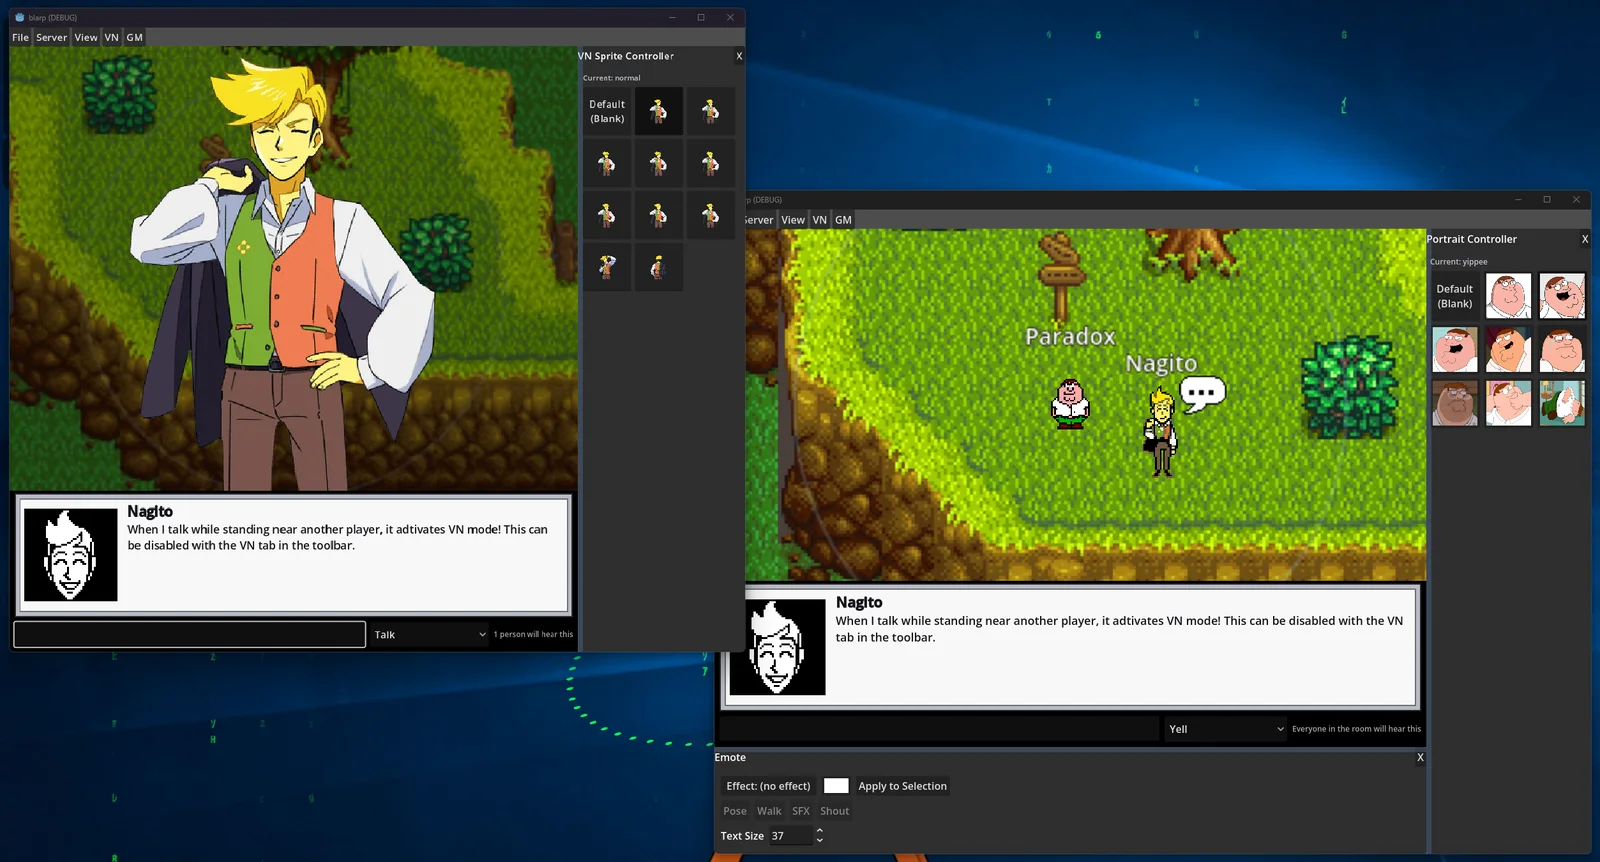Close the Emote panel
1600x862 pixels.
[1420, 757]
